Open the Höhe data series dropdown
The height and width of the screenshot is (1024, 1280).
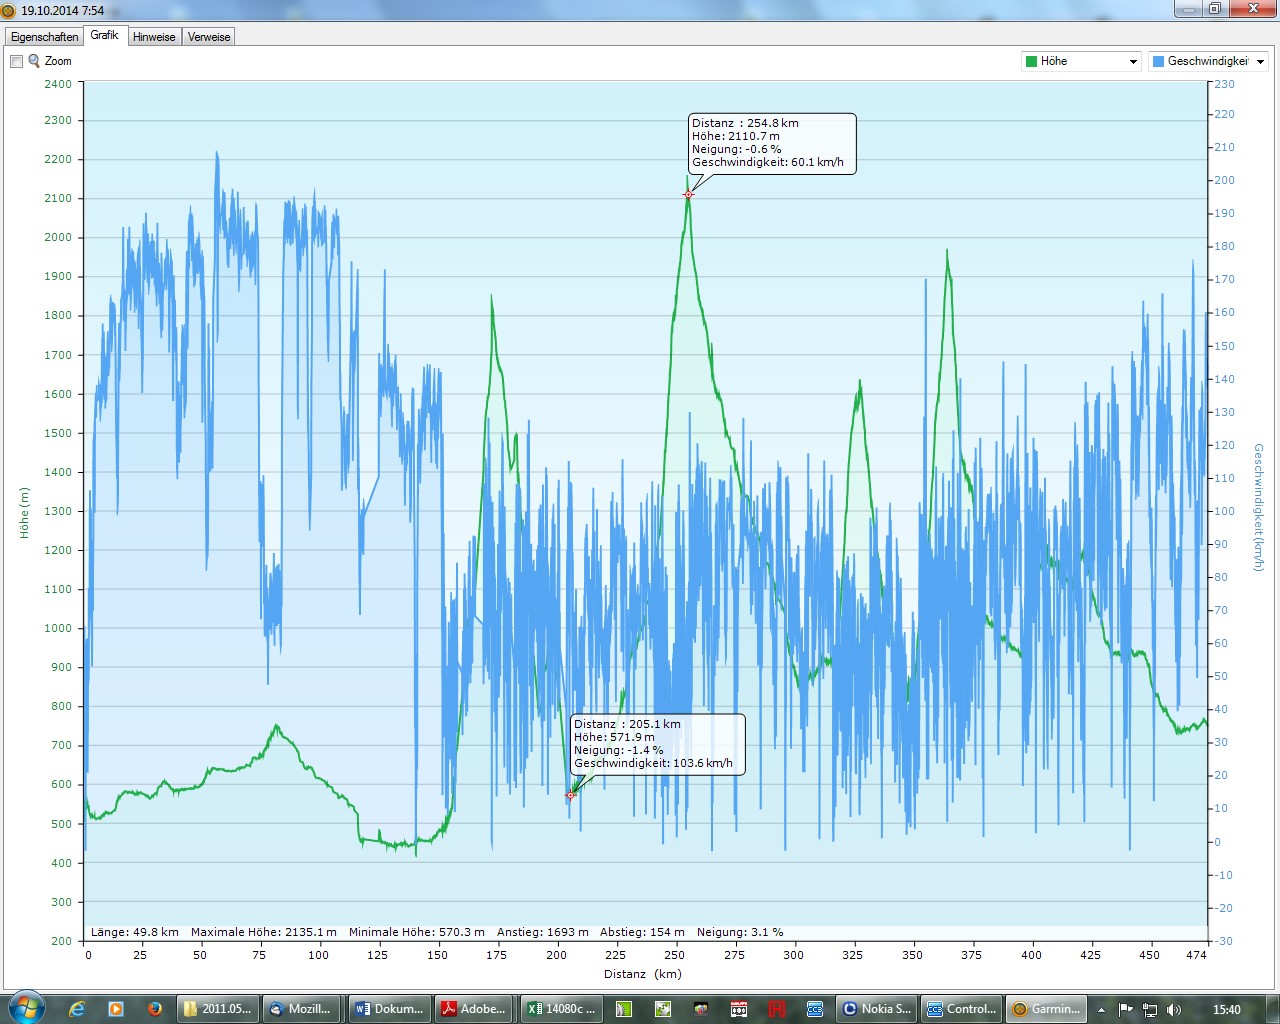(1081, 61)
